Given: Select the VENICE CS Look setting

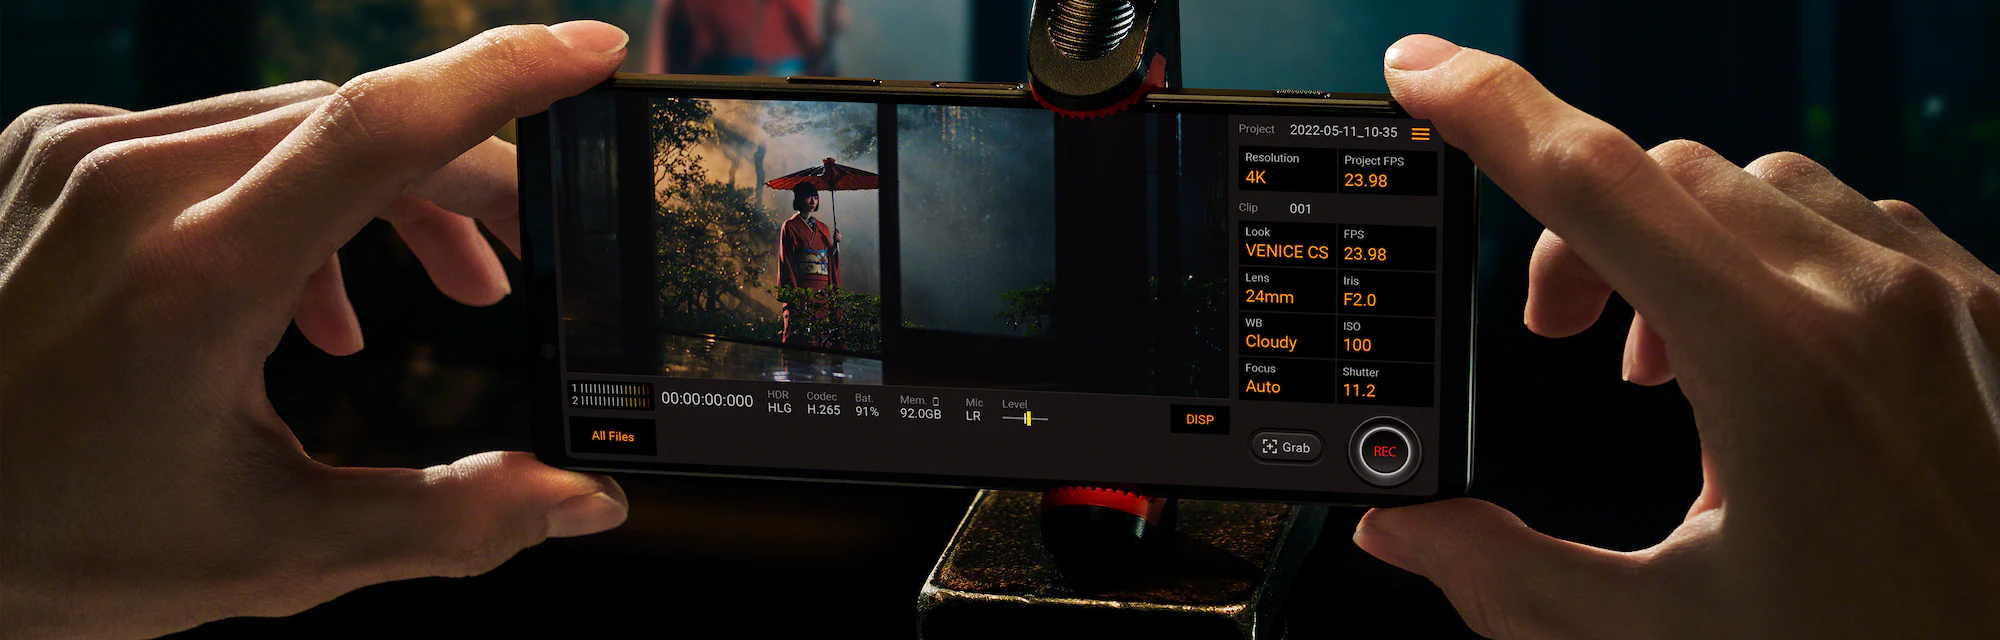Looking at the screenshot, I should [x=1286, y=245].
